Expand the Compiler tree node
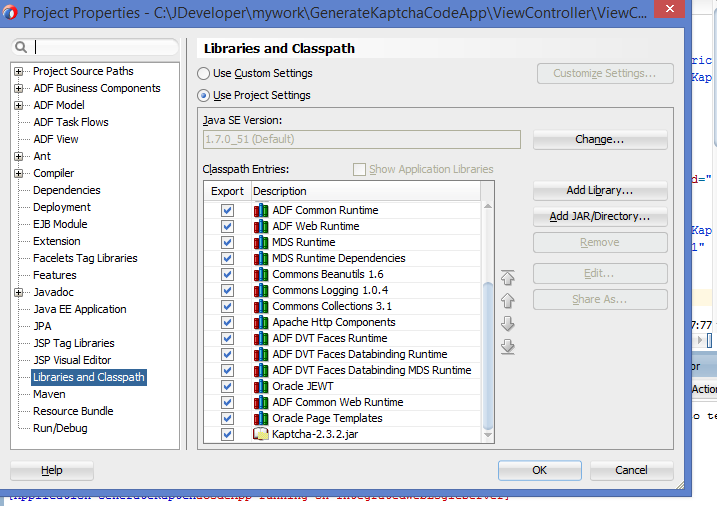Screen dimensions: 717x506 (x=18, y=173)
